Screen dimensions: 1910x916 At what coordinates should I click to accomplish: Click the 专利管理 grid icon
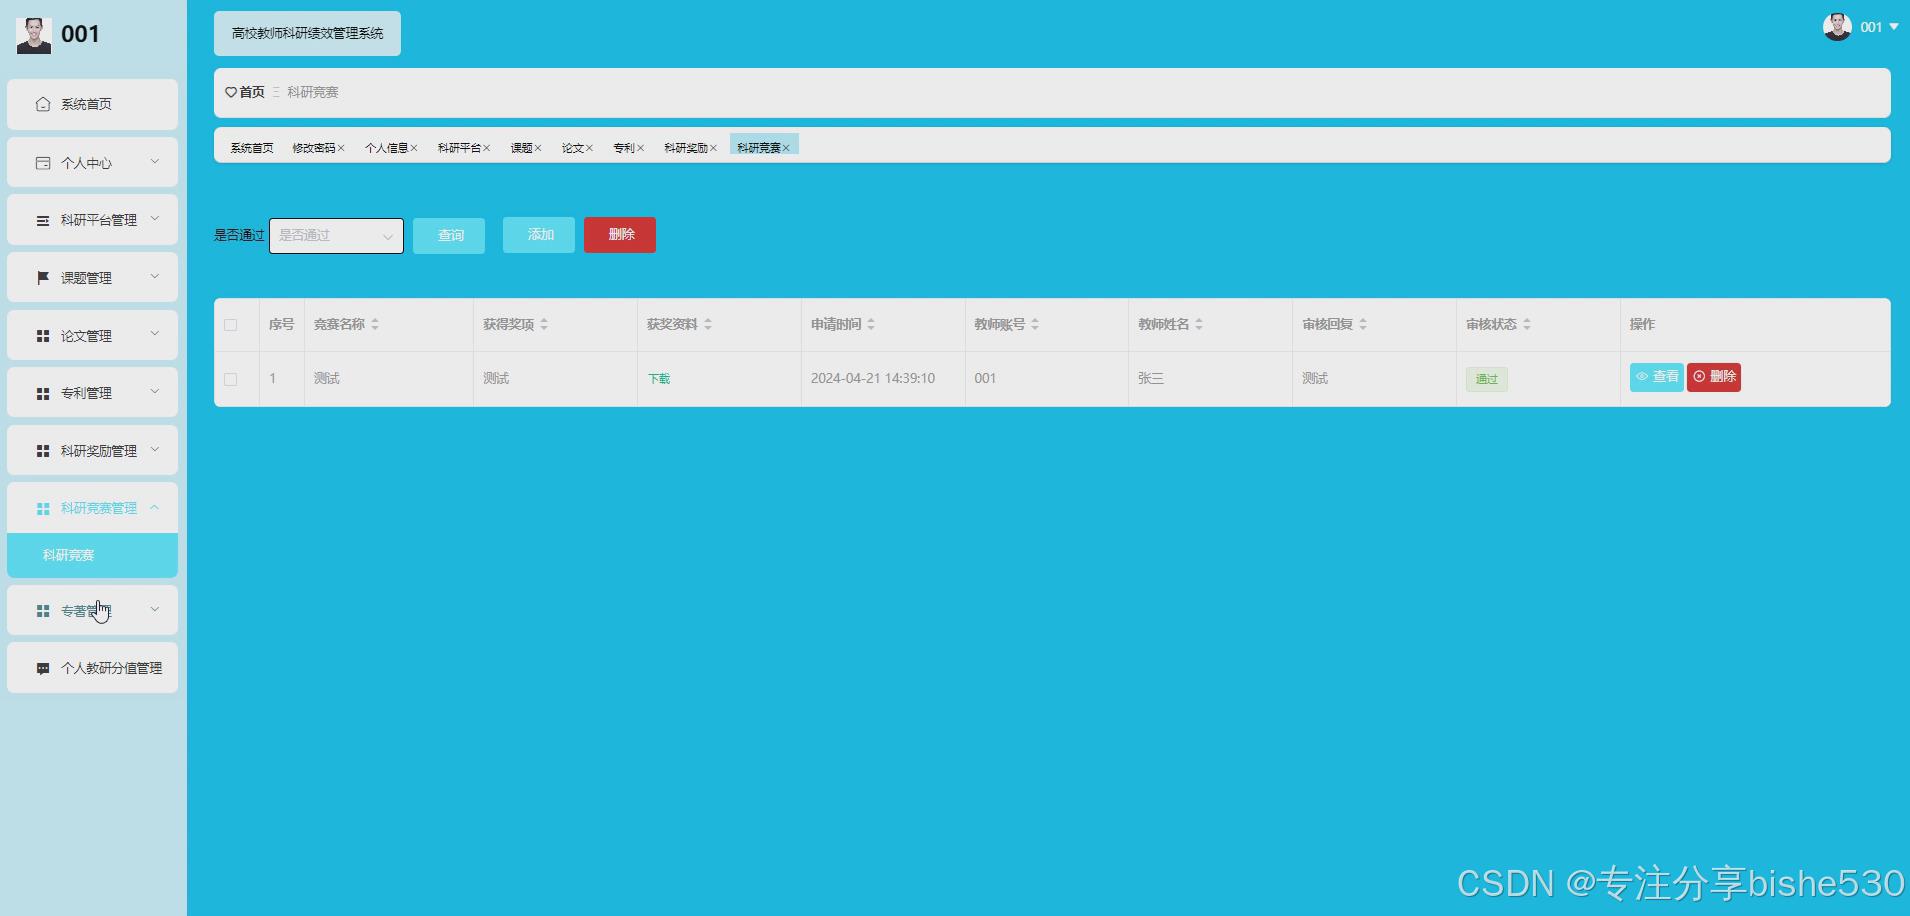[43, 394]
